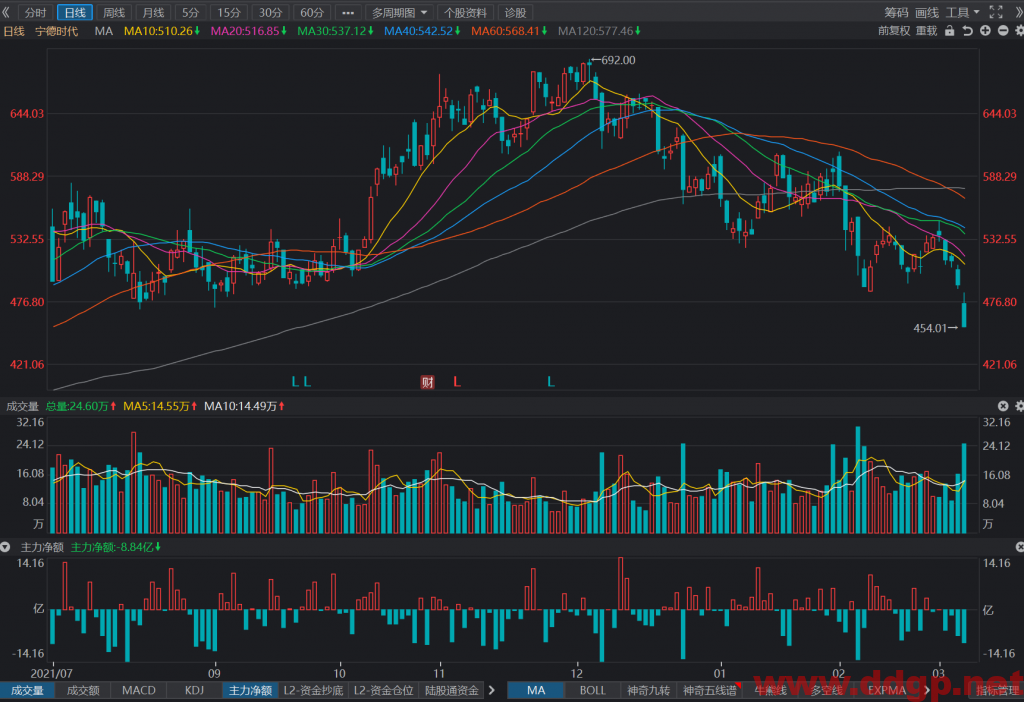Switch to 分时 intraday view
Viewport: 1024px width, 702px height.
[x=35, y=12]
